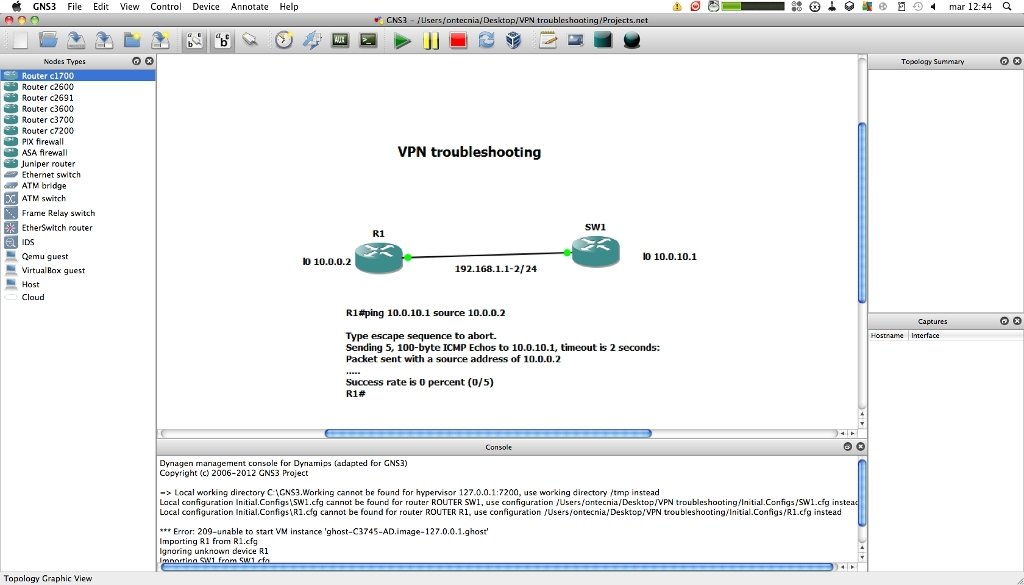Click the topology canvas horizontal scrollbar
This screenshot has width=1024, height=585.
[488, 434]
